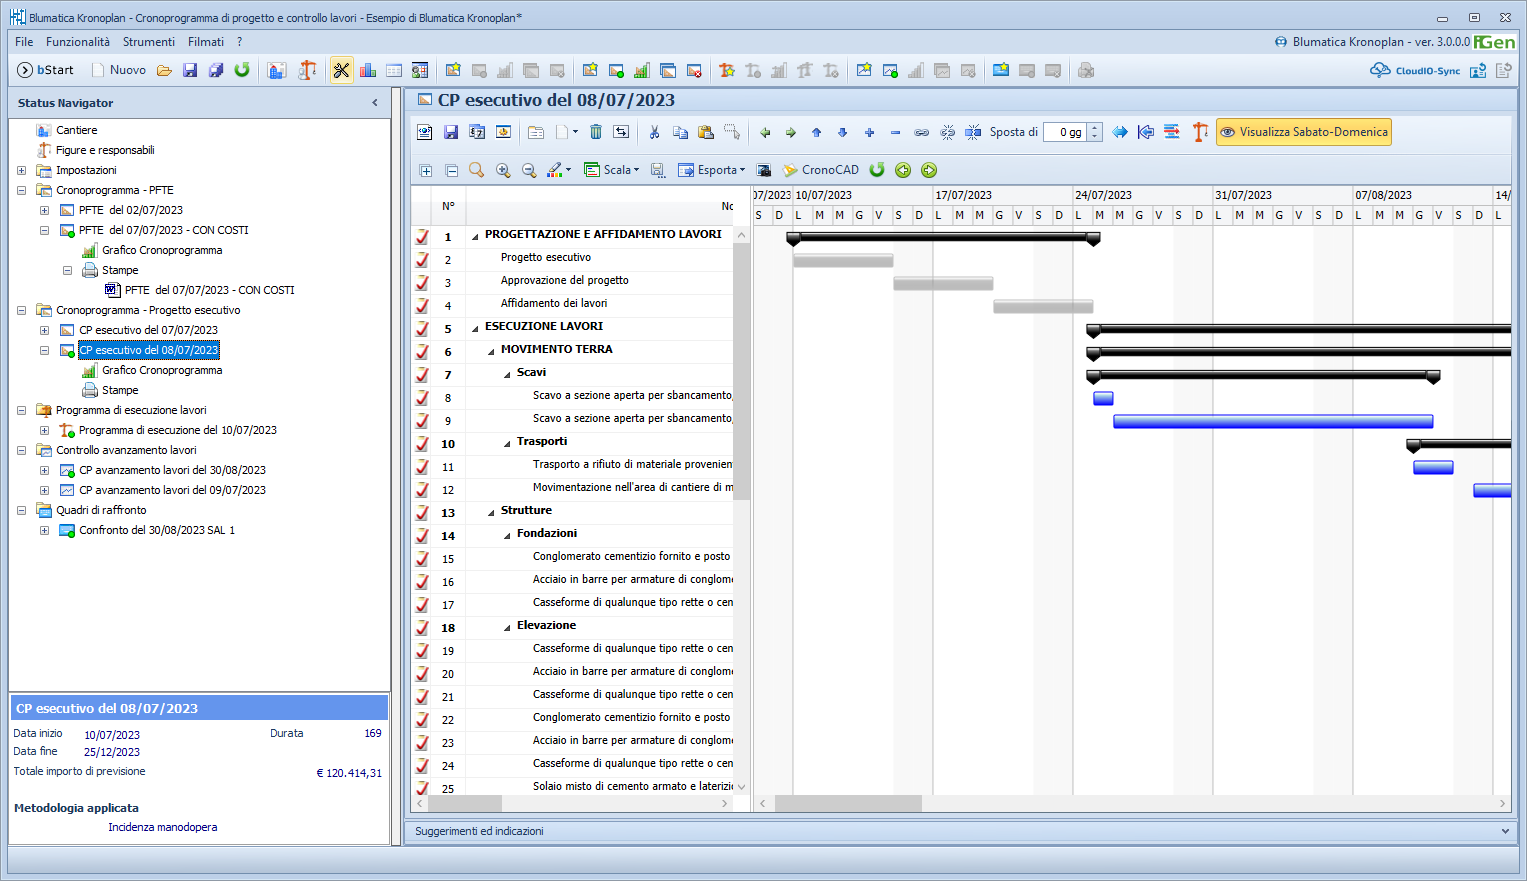The image size is (1527, 881).
Task: Toggle the checkmark on row 5 ESECUZIONE LAVORI
Action: point(422,328)
